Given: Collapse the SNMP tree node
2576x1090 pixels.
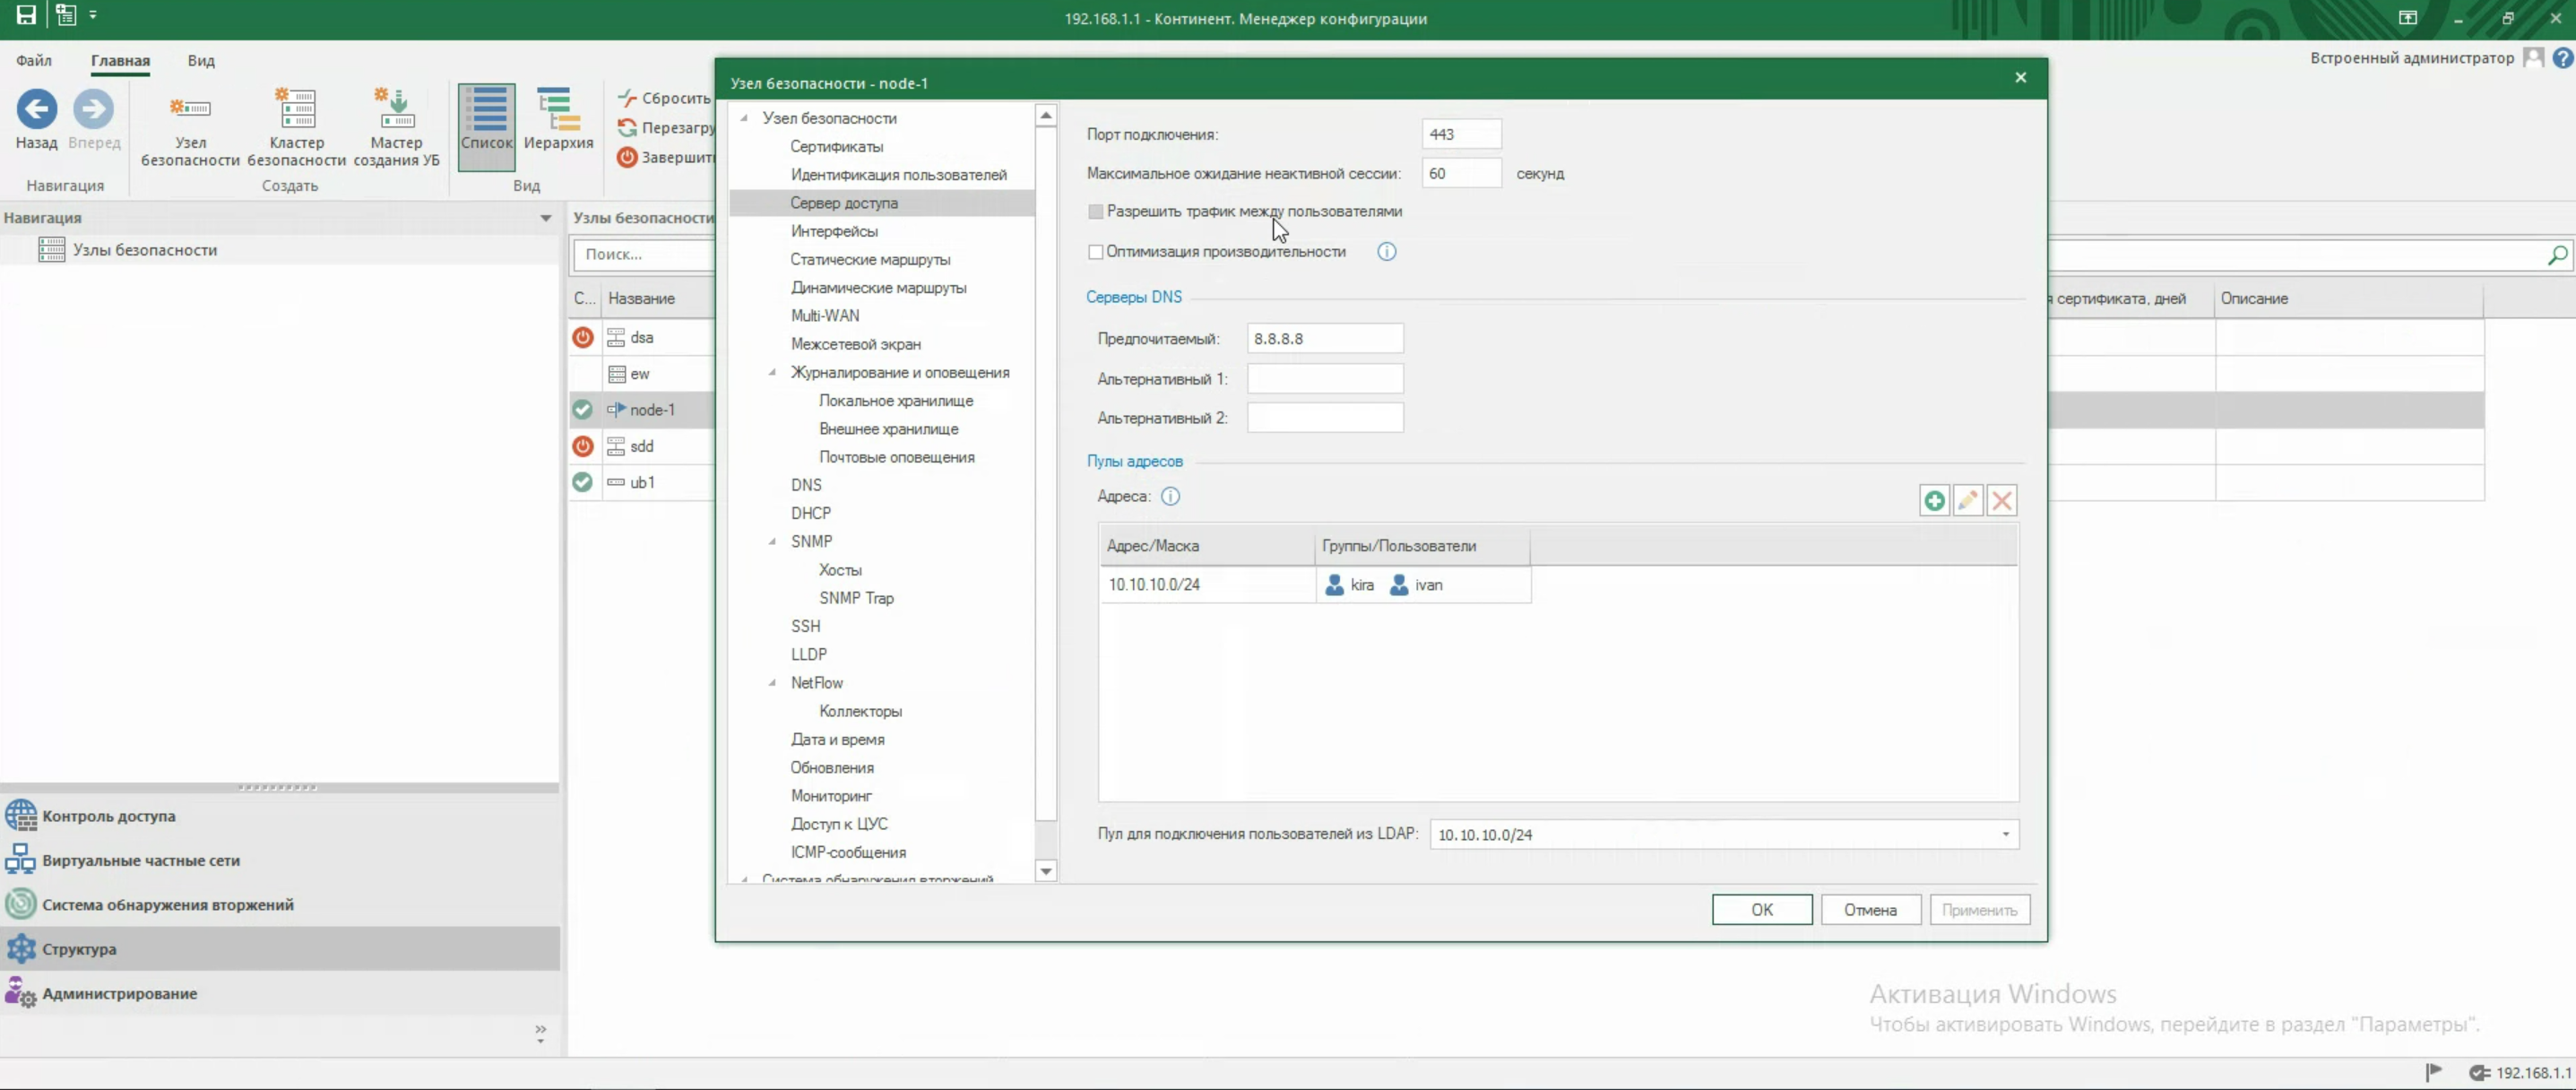Looking at the screenshot, I should tap(772, 542).
